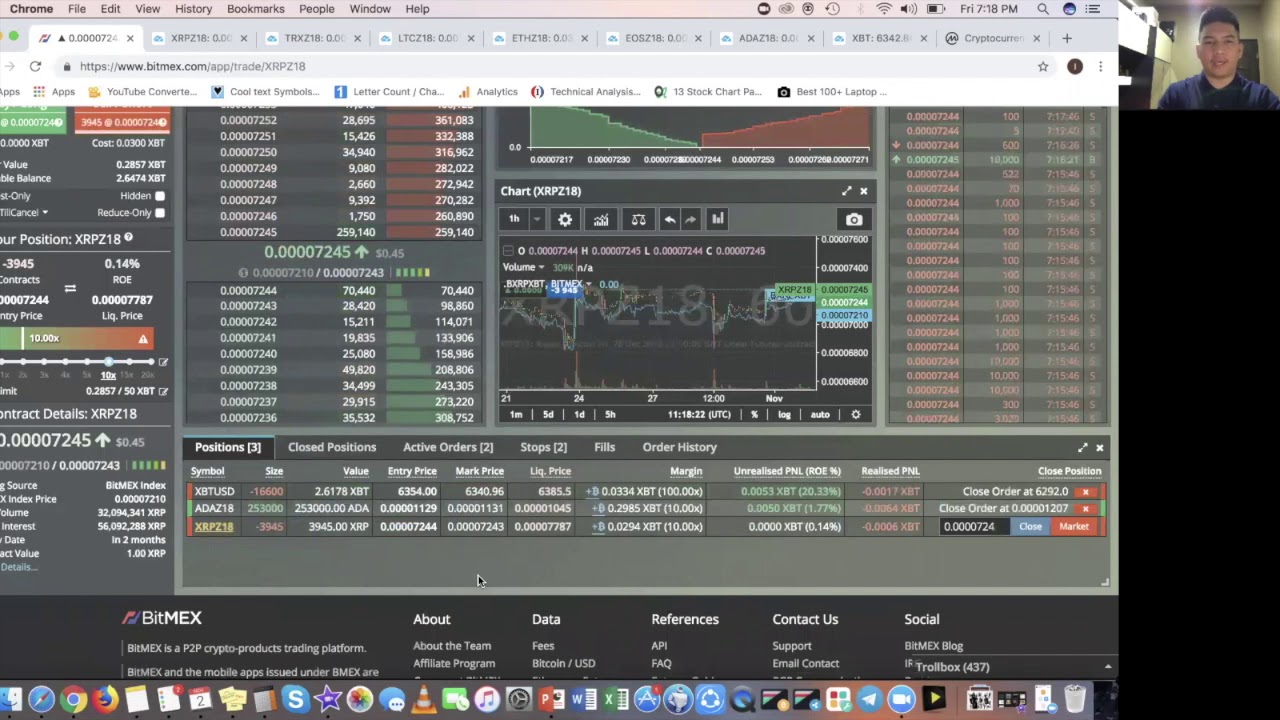Open Chrome three-dot menu
The height and width of the screenshot is (720, 1280).
(x=1100, y=66)
